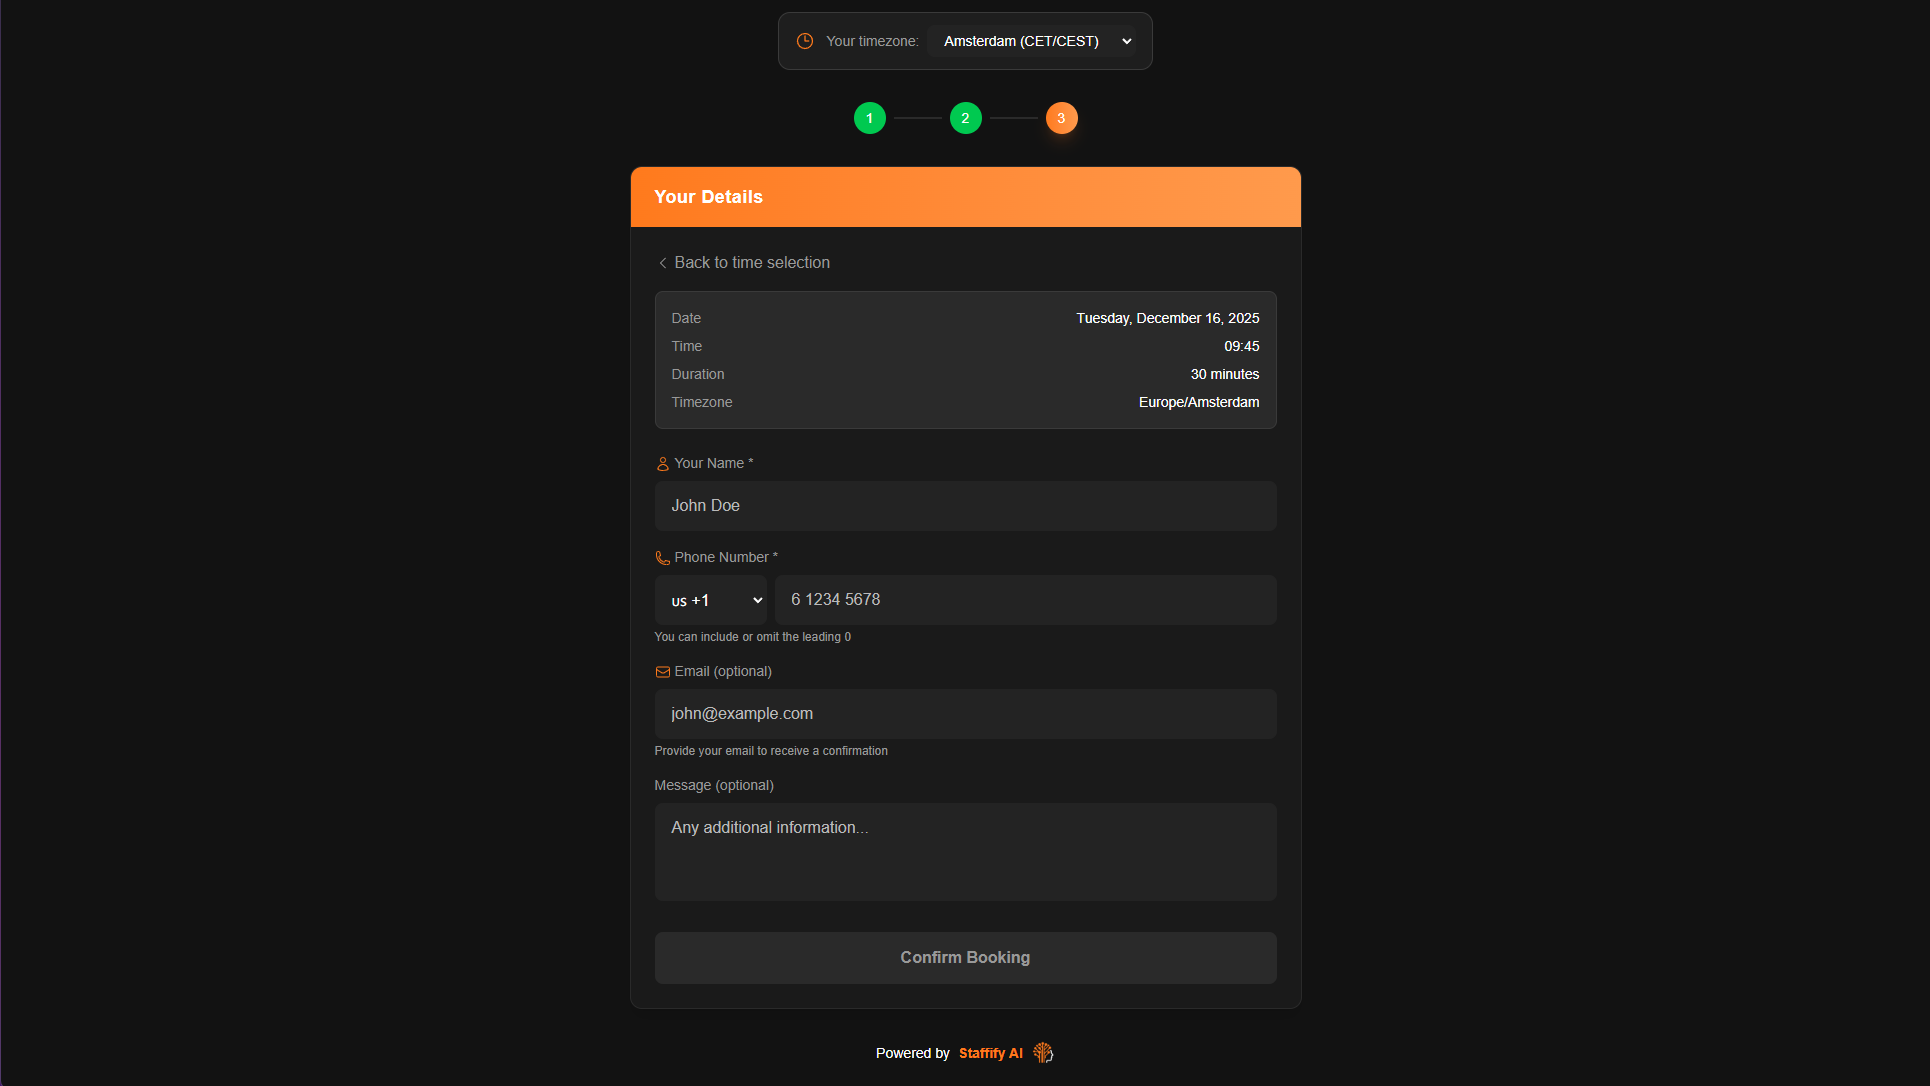
Task: Click the Staffify AI brain logo icon
Action: 1043,1052
